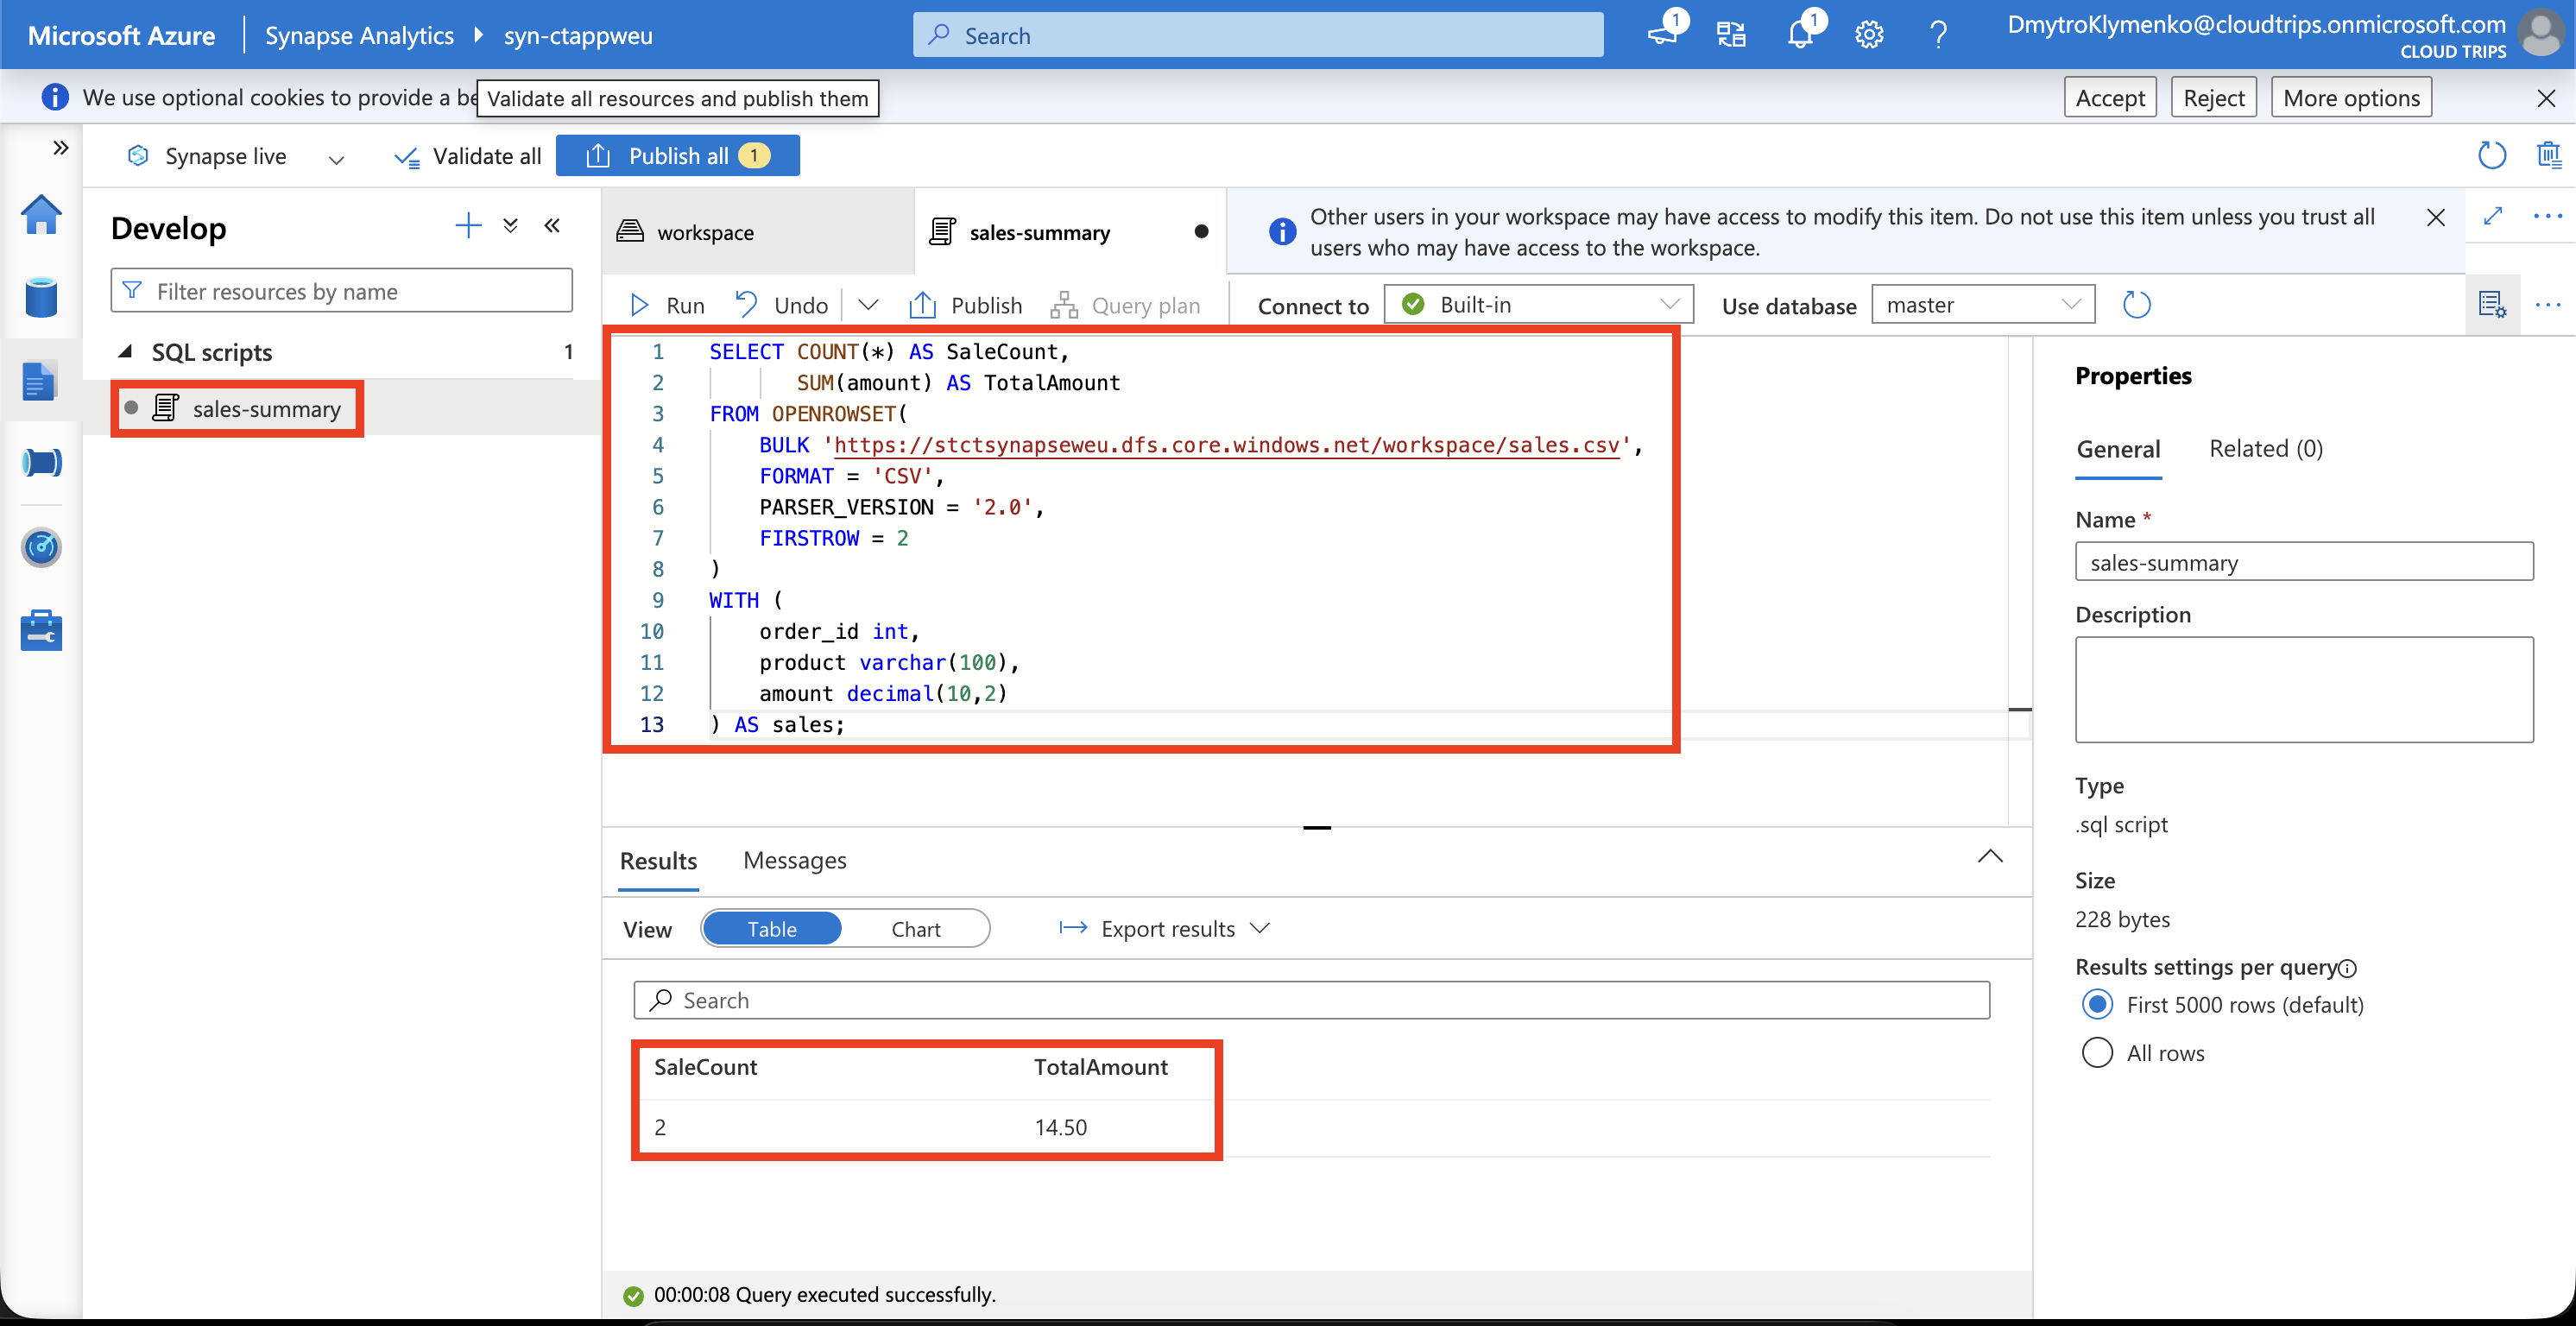Click the Undo button
The width and height of the screenshot is (2576, 1326).
782,305
